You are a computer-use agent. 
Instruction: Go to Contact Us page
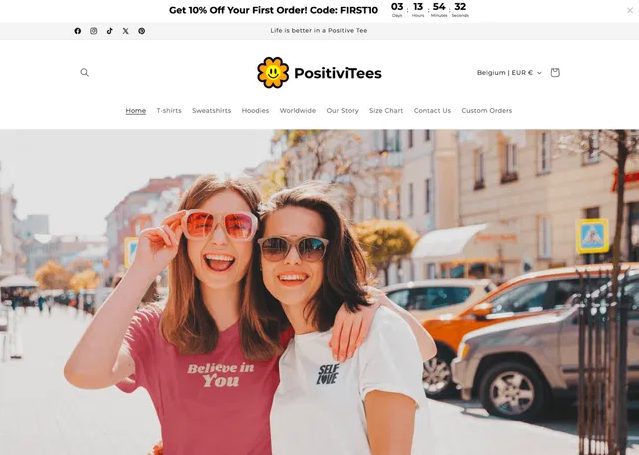point(432,110)
